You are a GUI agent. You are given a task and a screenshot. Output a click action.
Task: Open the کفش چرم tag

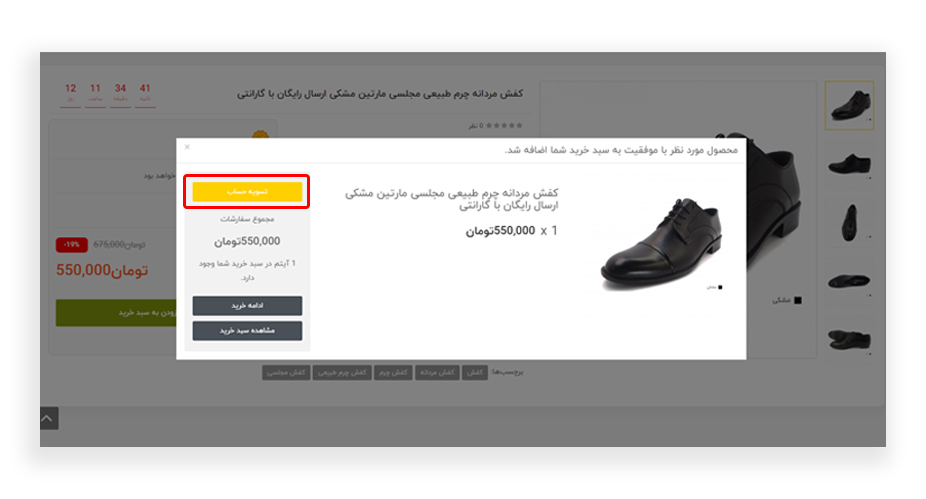point(393,372)
